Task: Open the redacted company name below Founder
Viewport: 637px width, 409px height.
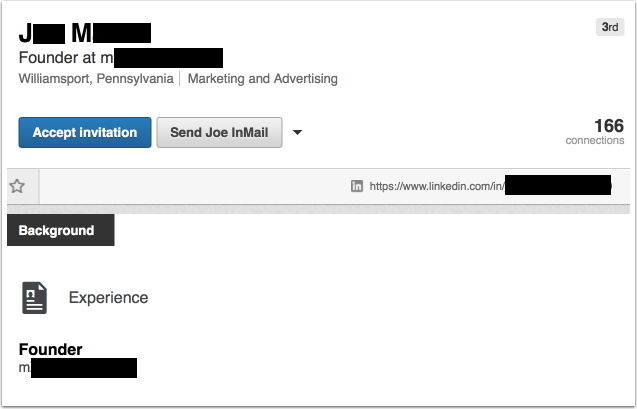Action: [x=82, y=368]
